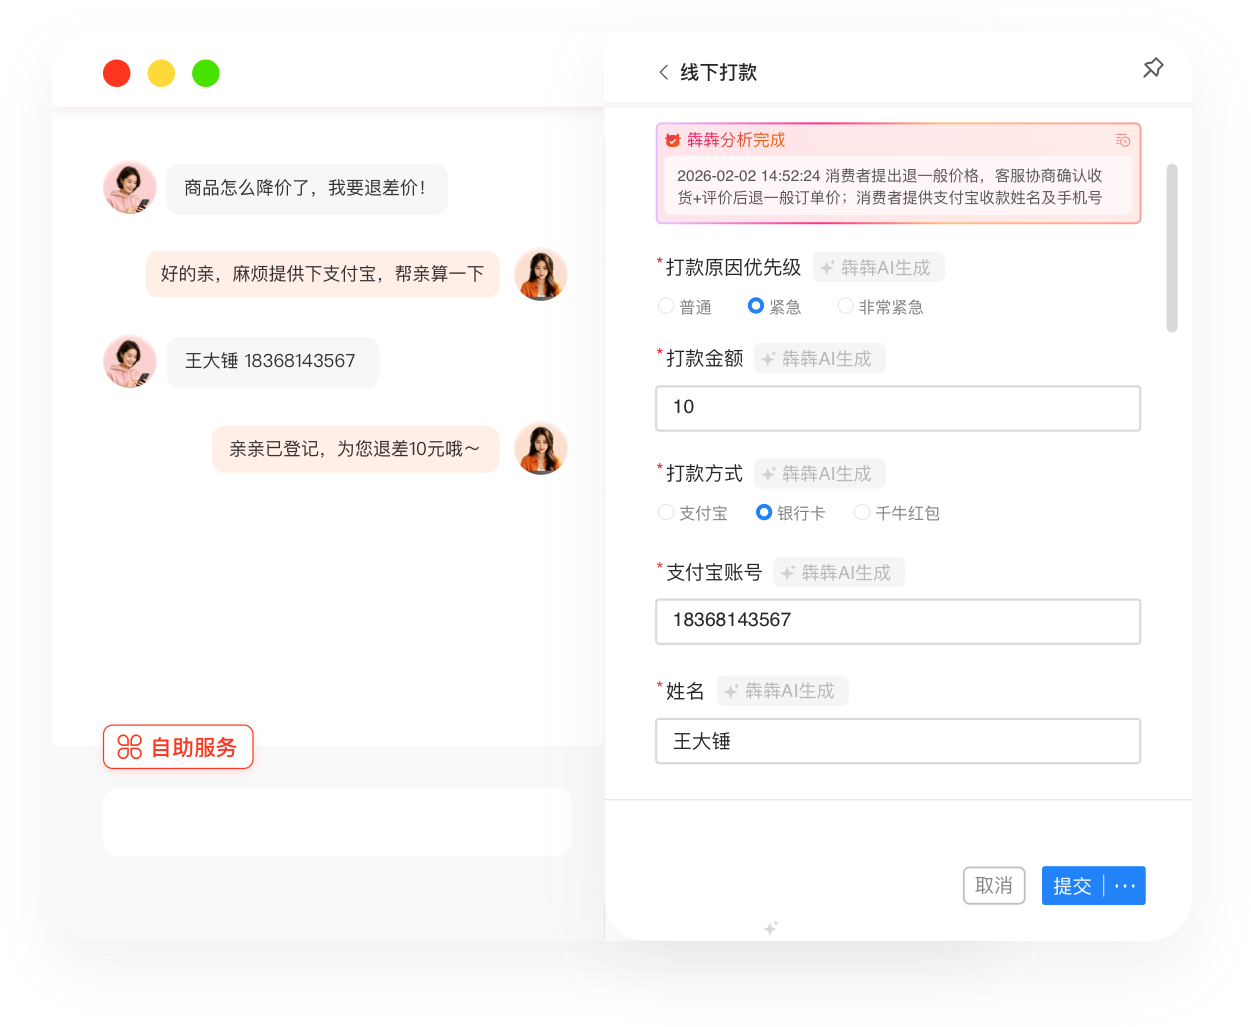1251x1027 pixels.
Task: Click the message 好的亲，麻烦提供下支付宝，帮亲算一下
Action: pos(323,274)
